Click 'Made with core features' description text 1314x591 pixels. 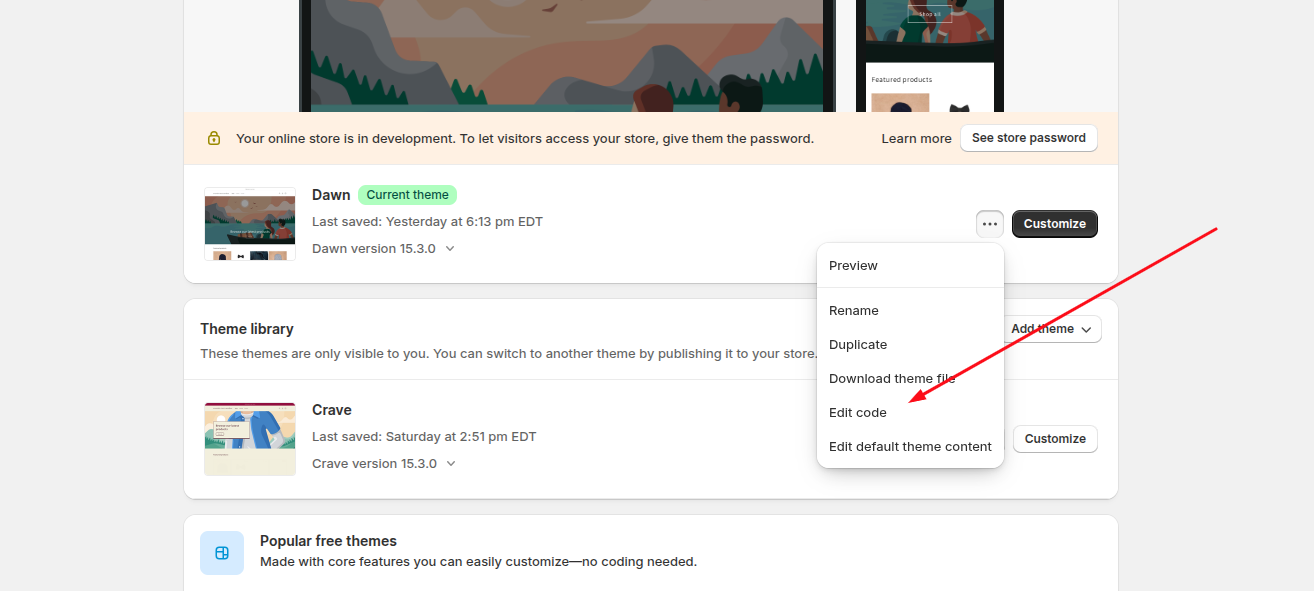pyautogui.click(x=478, y=562)
